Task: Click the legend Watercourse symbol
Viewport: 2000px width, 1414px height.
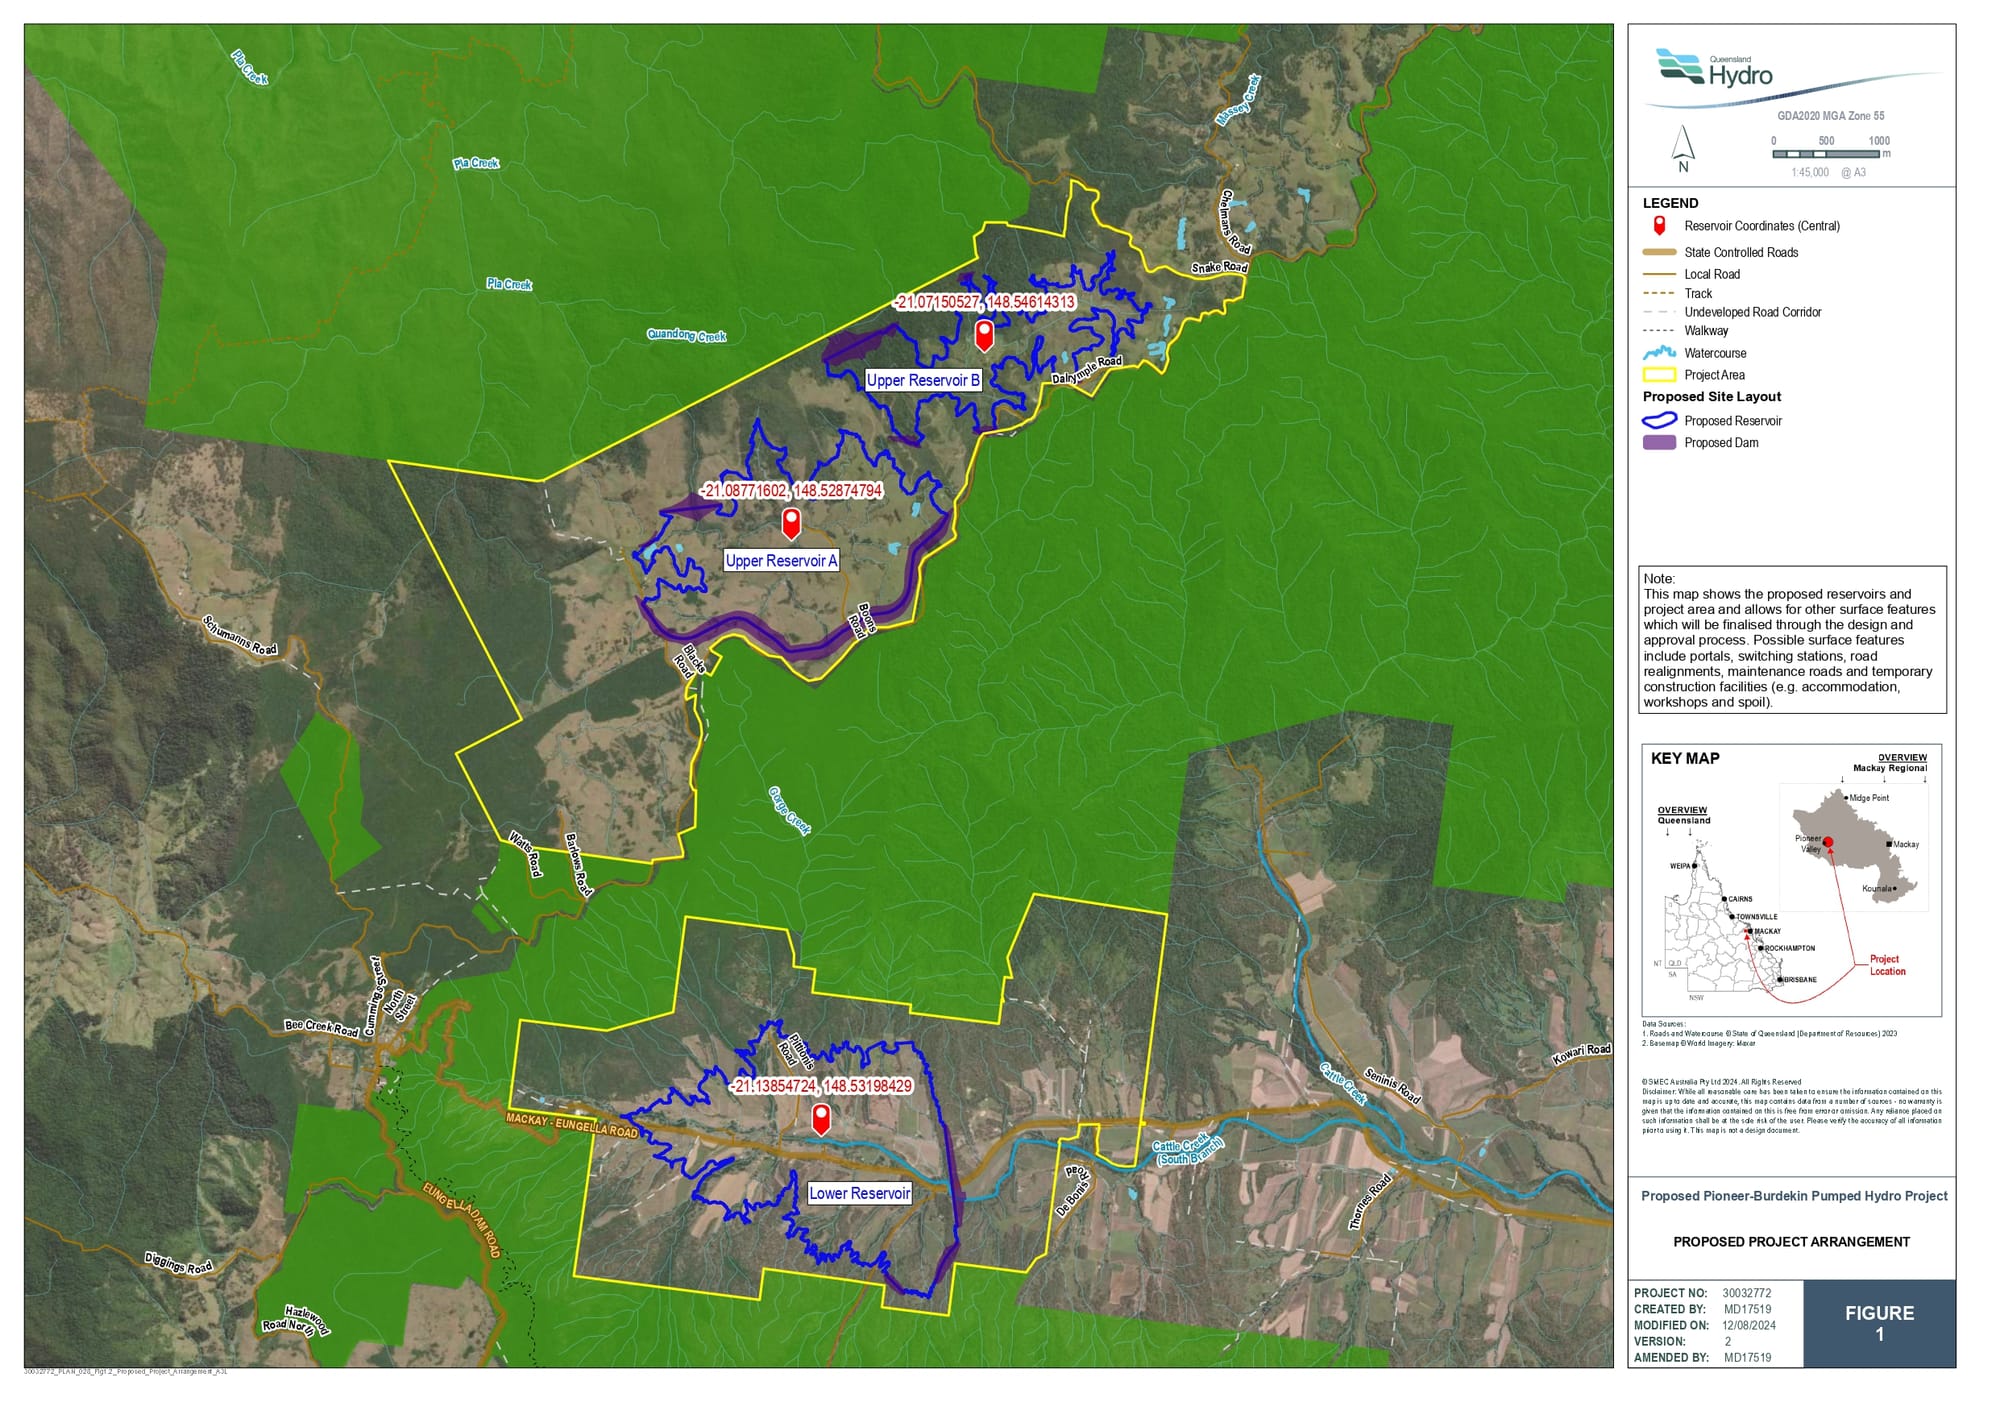Action: (x=1659, y=353)
